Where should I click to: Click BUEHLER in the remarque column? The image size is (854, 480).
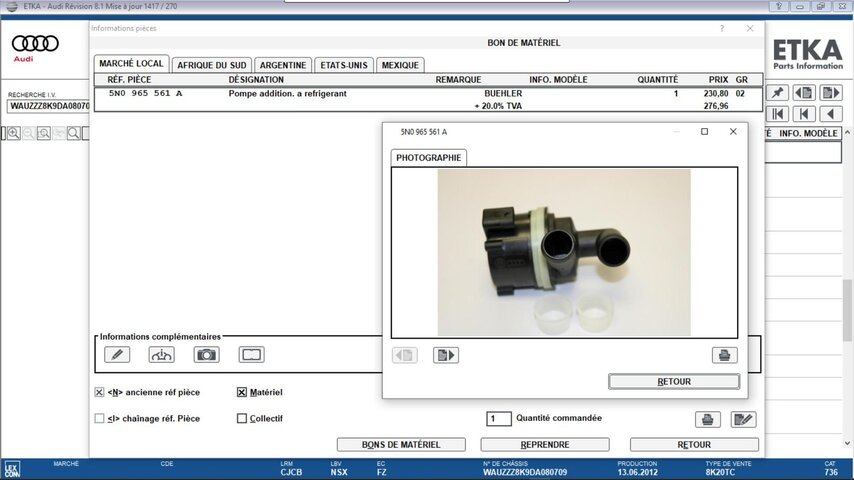tap(503, 94)
